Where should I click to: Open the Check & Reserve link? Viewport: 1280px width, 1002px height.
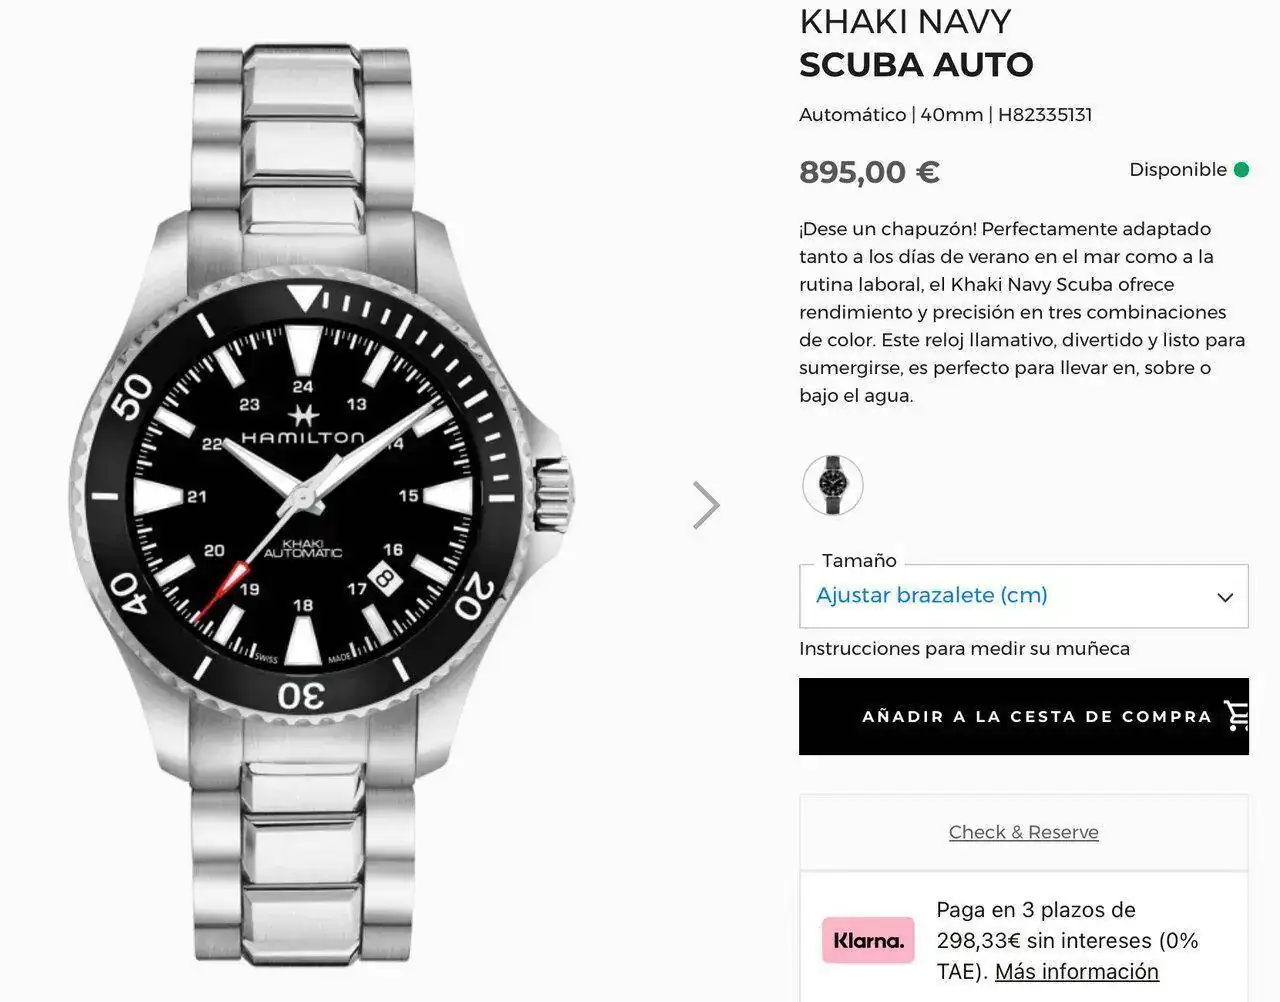1023,832
